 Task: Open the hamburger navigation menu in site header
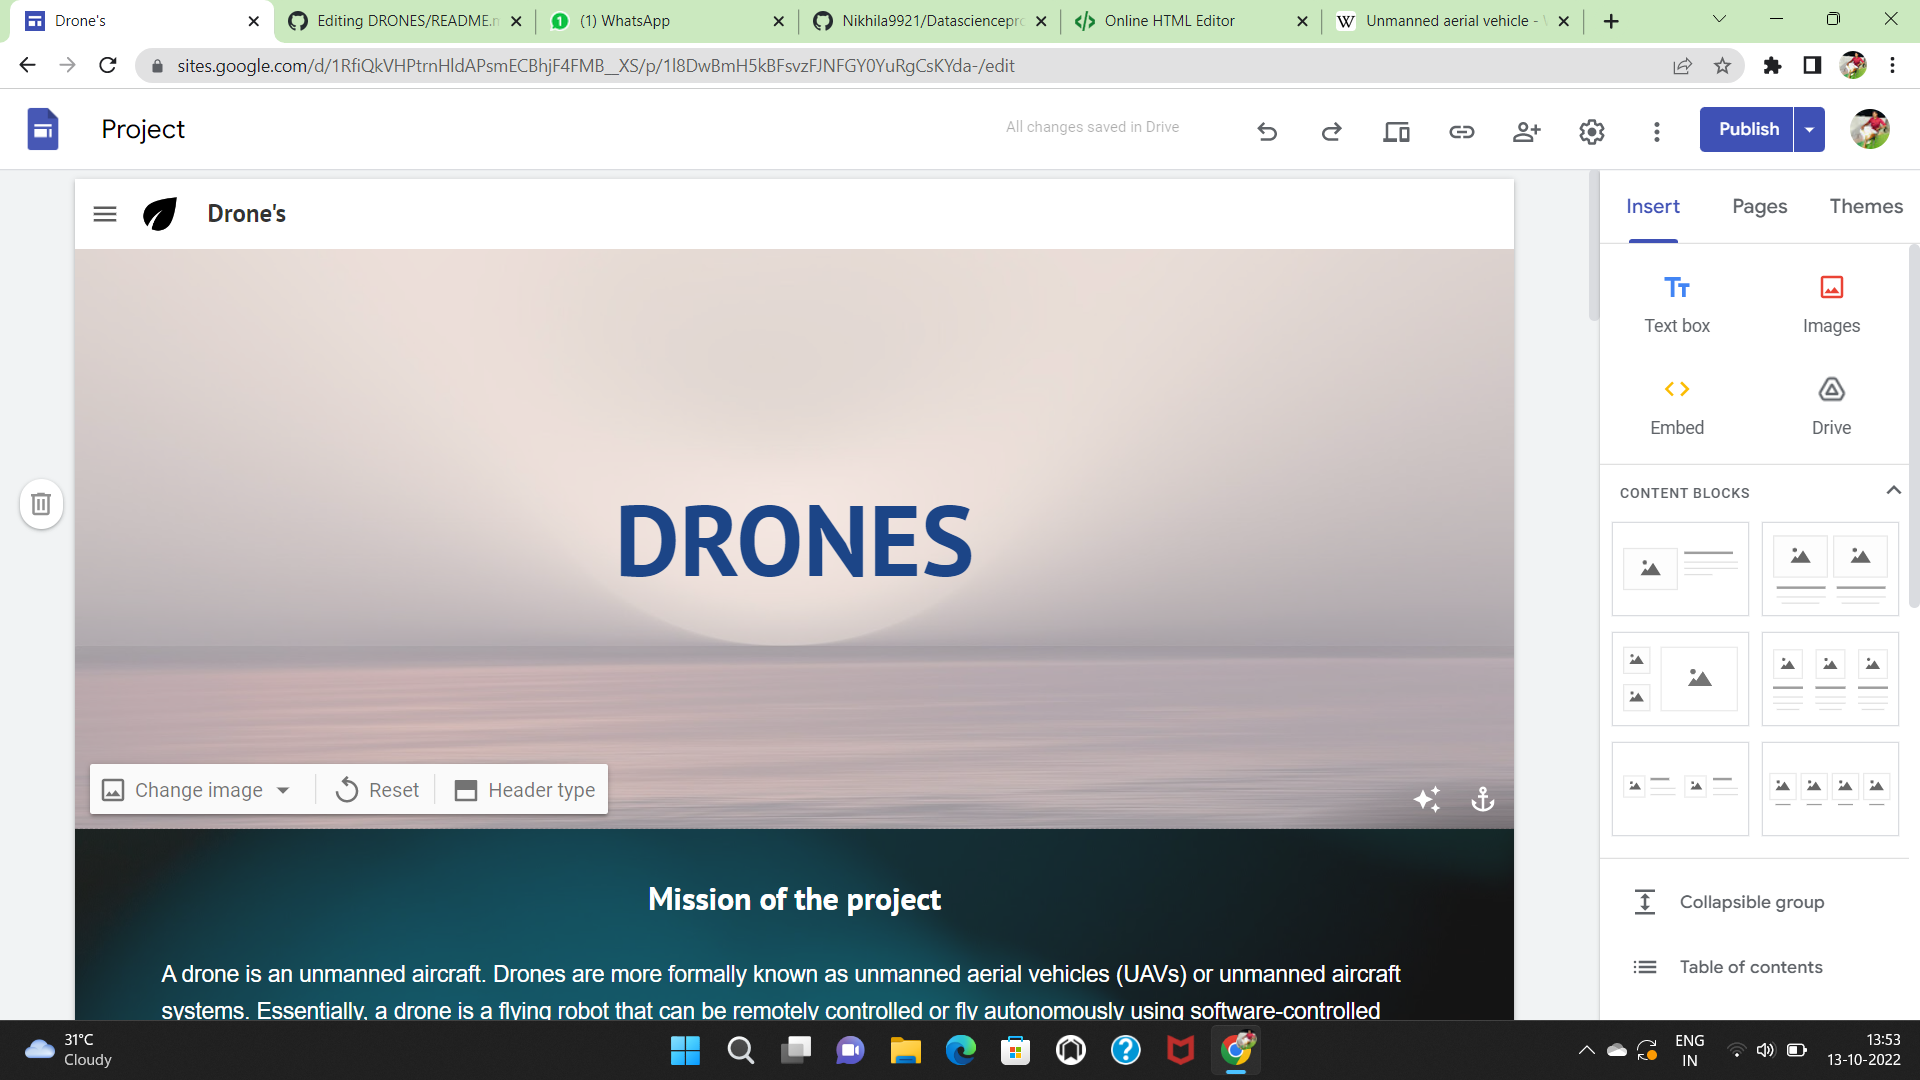(105, 214)
